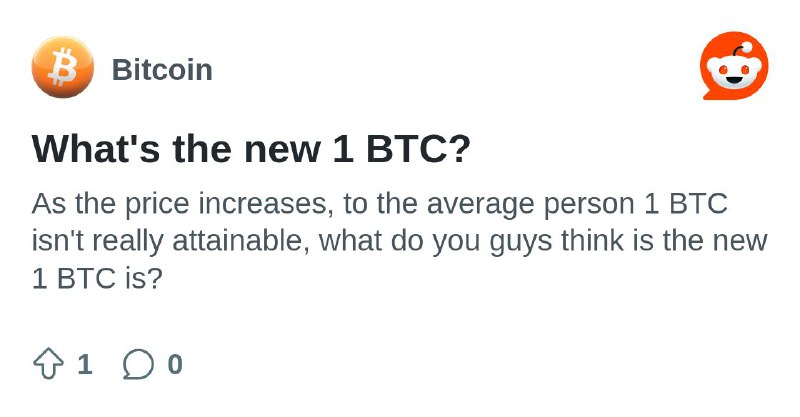Open the Reddit Snoo logo

click(x=734, y=66)
